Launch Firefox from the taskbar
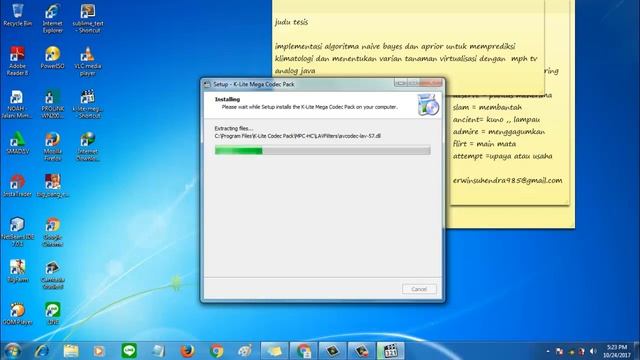640x360 pixels. point(187,351)
